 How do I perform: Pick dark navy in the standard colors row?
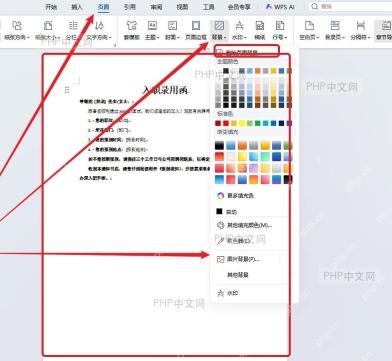click(281, 123)
